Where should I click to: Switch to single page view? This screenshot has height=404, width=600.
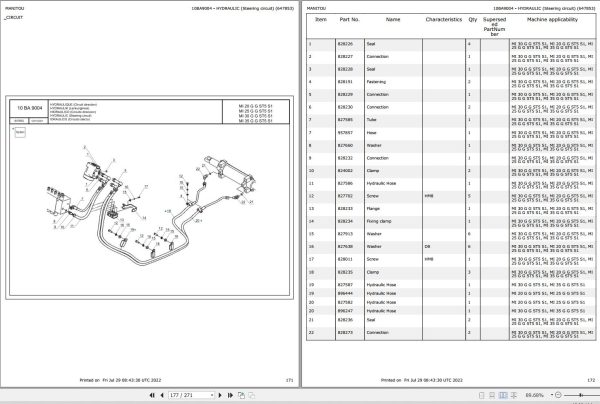(482, 395)
